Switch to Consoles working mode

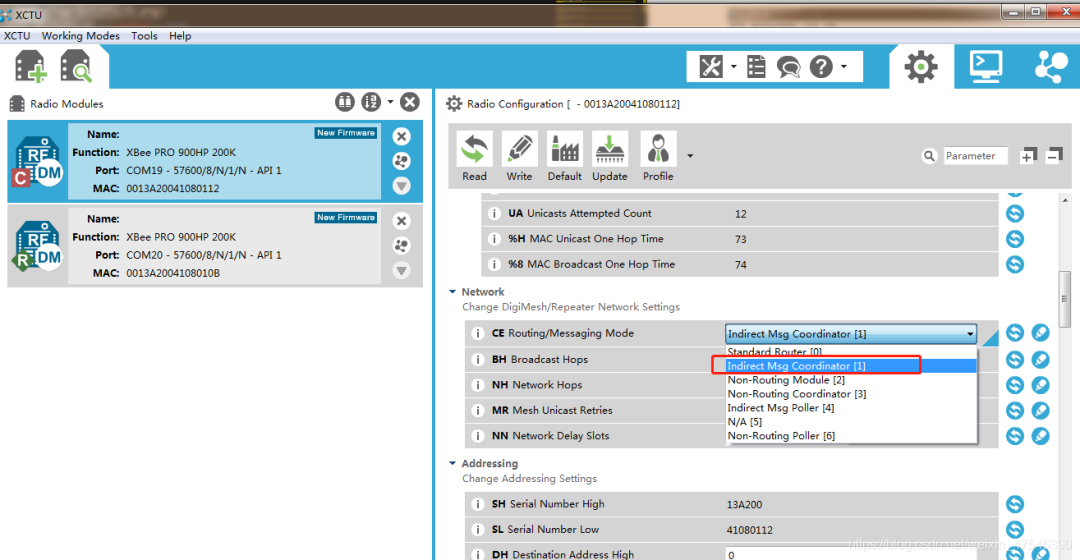[986, 67]
